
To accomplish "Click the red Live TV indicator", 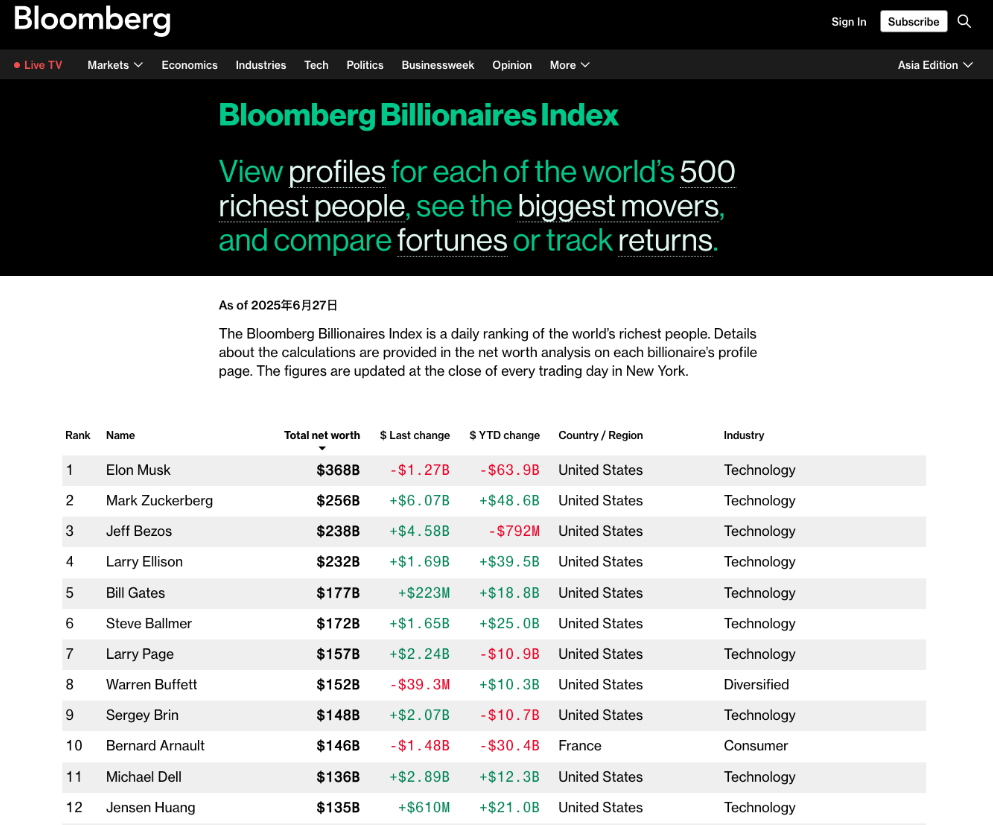I will tap(38, 65).
